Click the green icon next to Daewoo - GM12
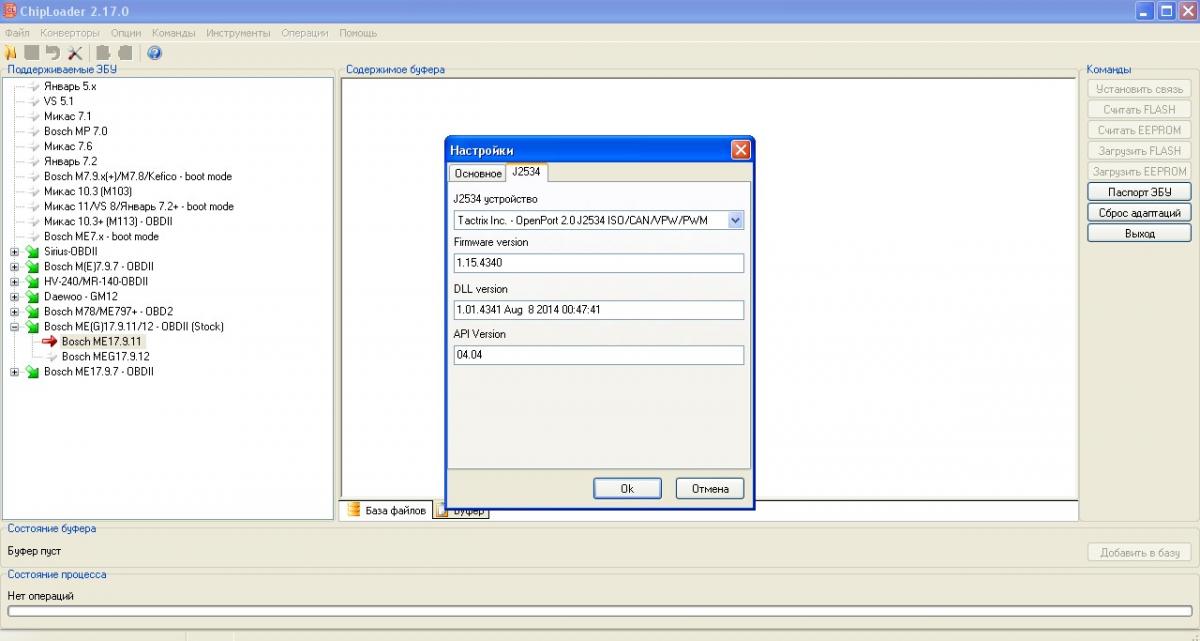This screenshot has height=641, width=1200. [33, 296]
